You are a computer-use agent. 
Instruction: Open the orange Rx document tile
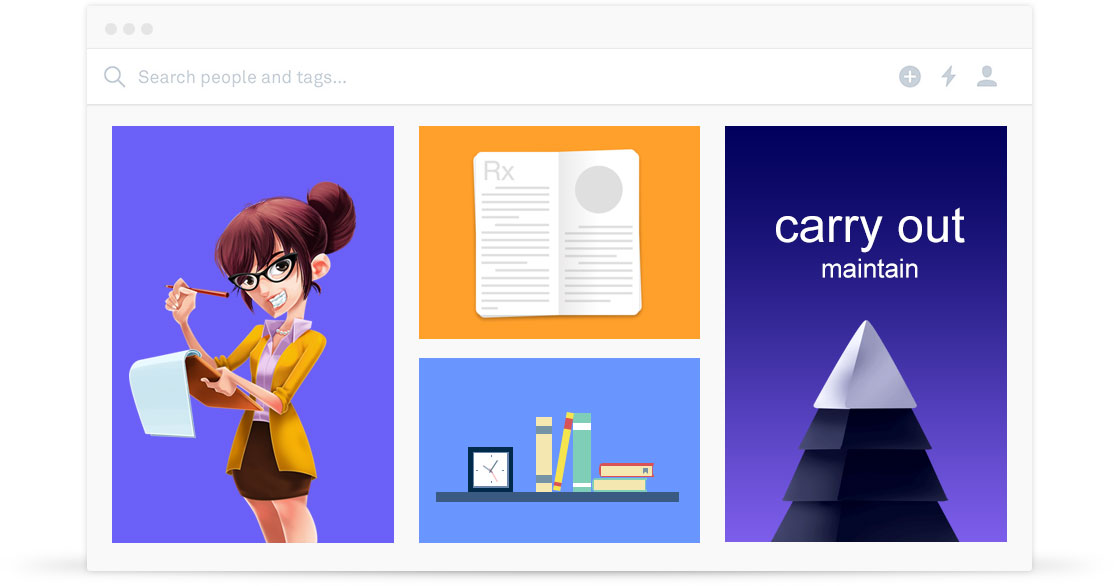point(559,232)
